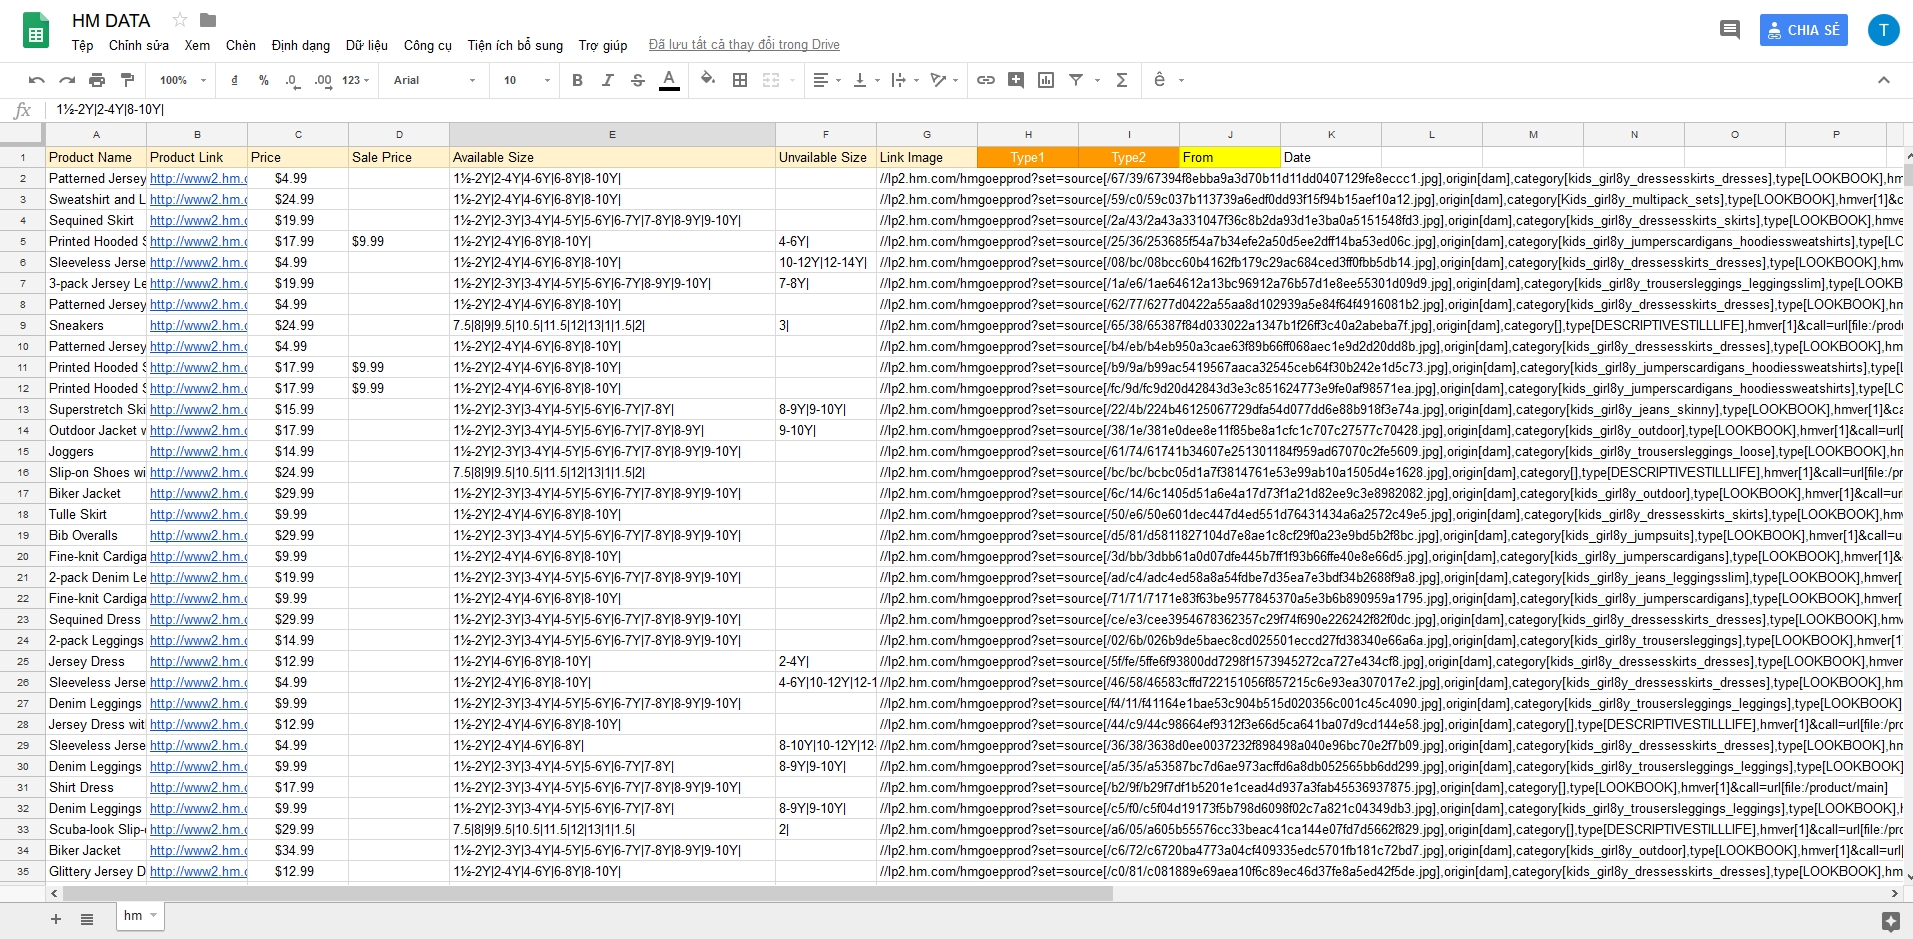Open the horizontal align dropdown
This screenshot has height=939, width=1913.
point(827,80)
